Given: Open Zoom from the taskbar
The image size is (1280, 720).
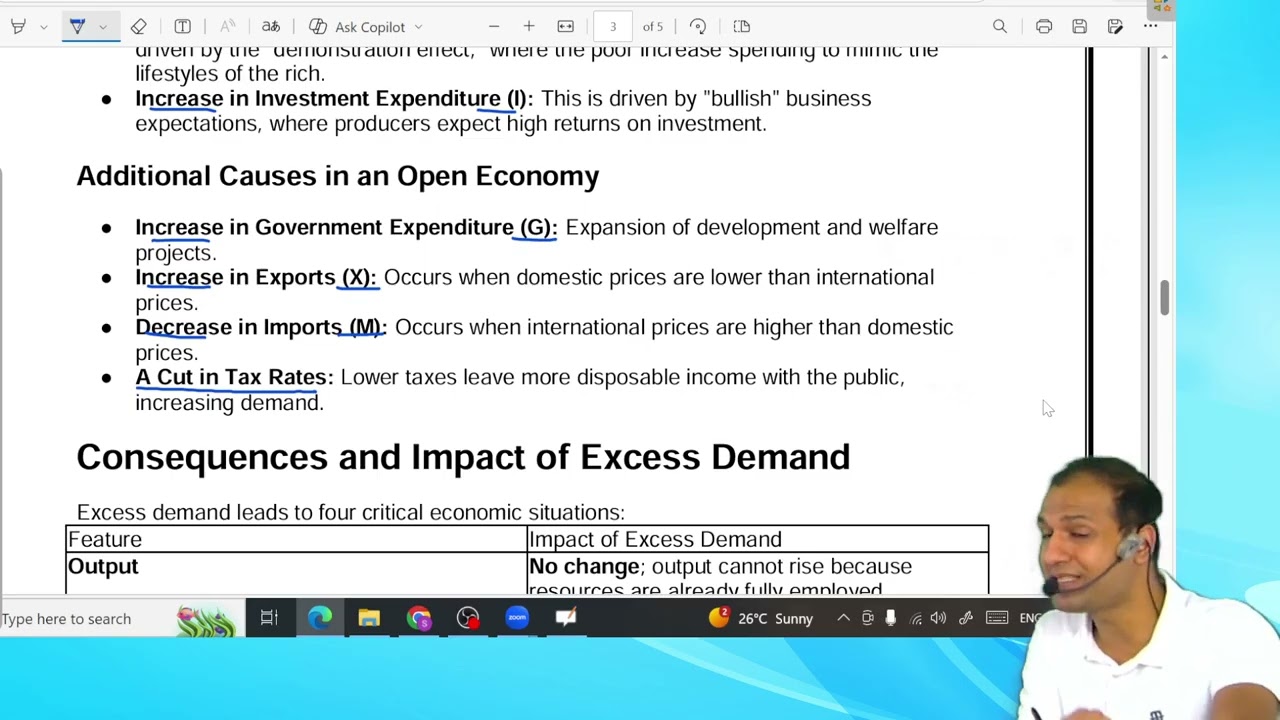Looking at the screenshot, I should coord(517,619).
